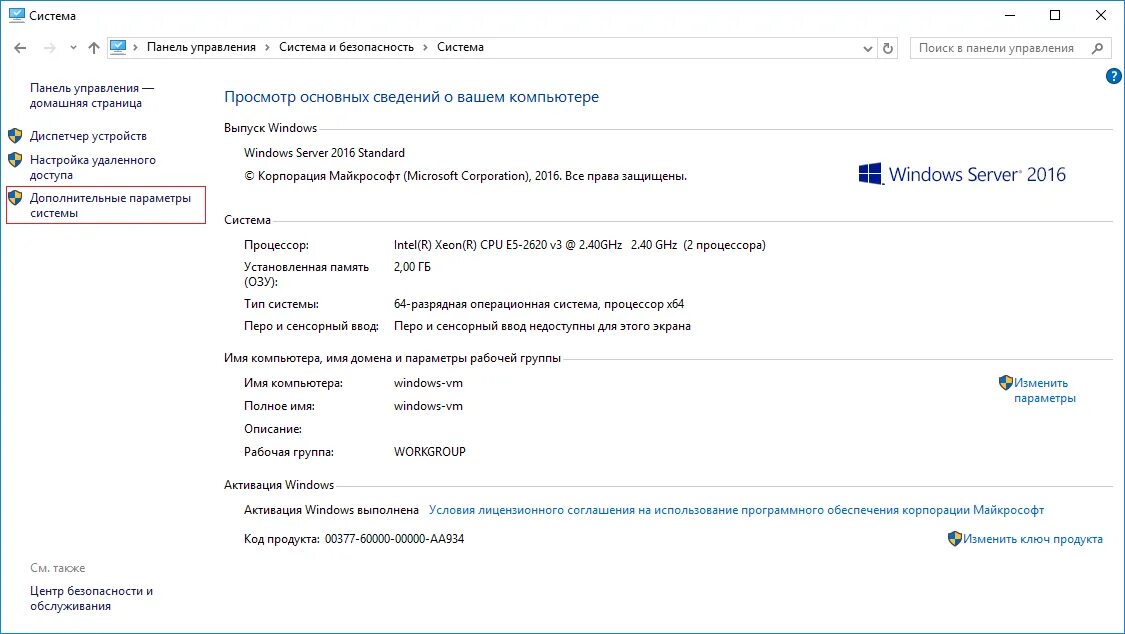Click the heading 'Просмотр основных сведений о вашем компьютере'
This screenshot has height=634, width=1125.
point(411,97)
